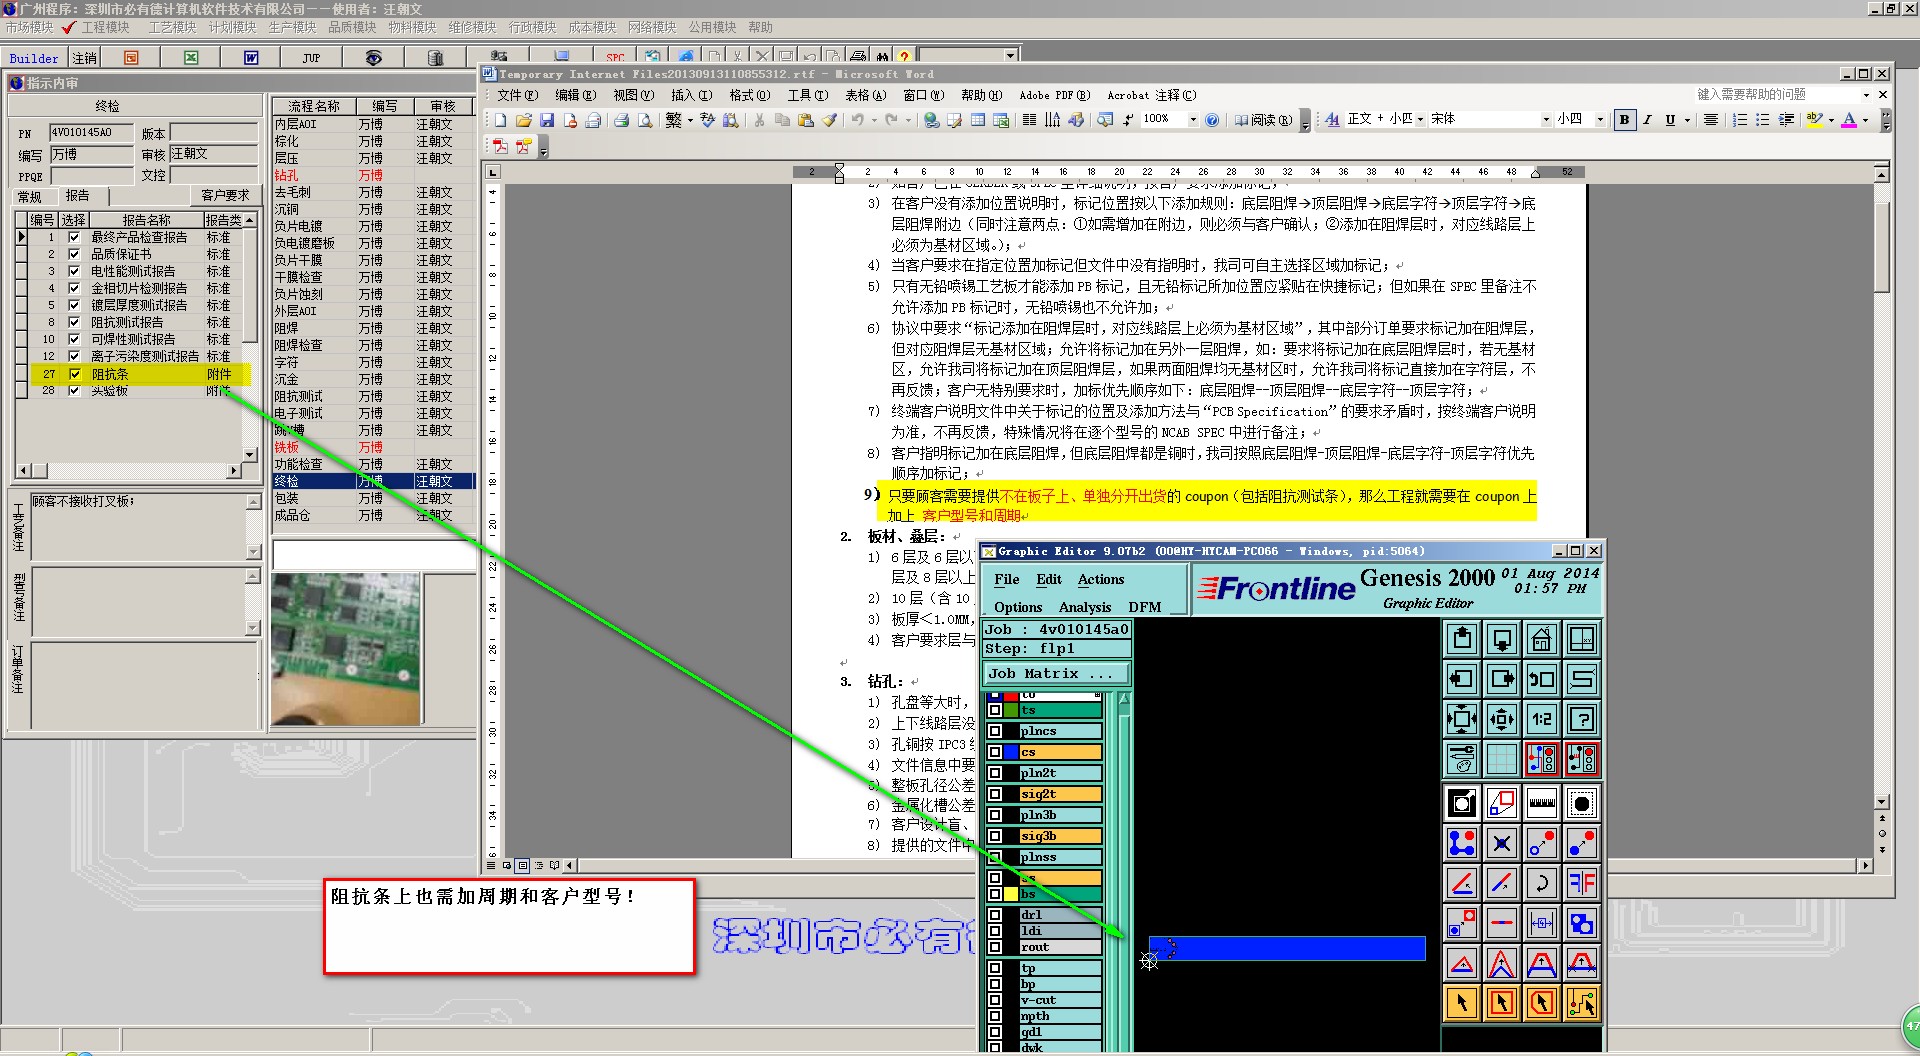The height and width of the screenshot is (1056, 1920).
Task: Open the Actions menu in Graphic Editor
Action: pyautogui.click(x=1100, y=579)
